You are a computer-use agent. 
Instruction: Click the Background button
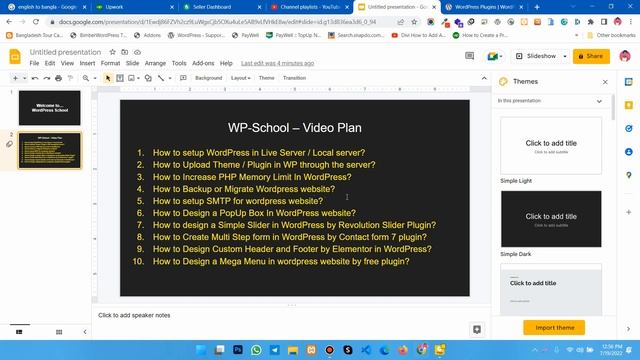coord(209,78)
